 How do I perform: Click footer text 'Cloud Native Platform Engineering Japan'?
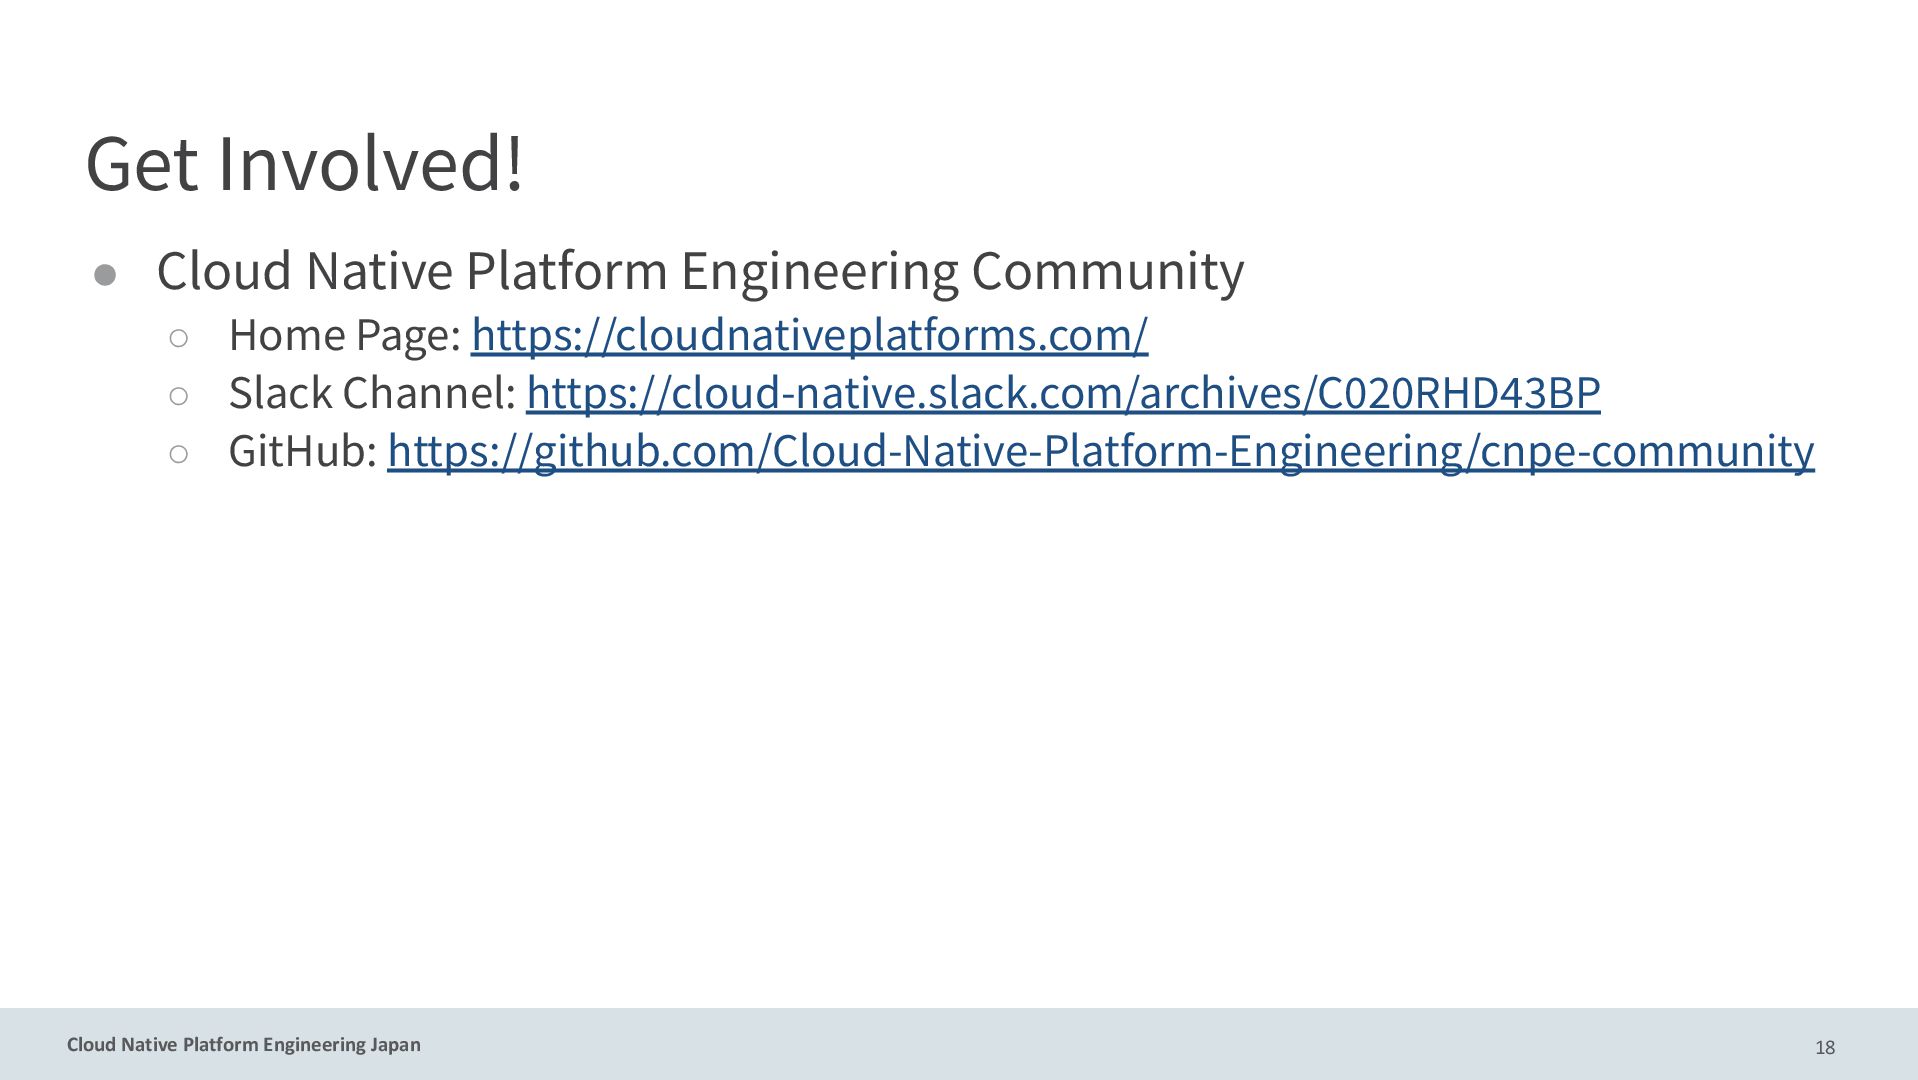(244, 1045)
